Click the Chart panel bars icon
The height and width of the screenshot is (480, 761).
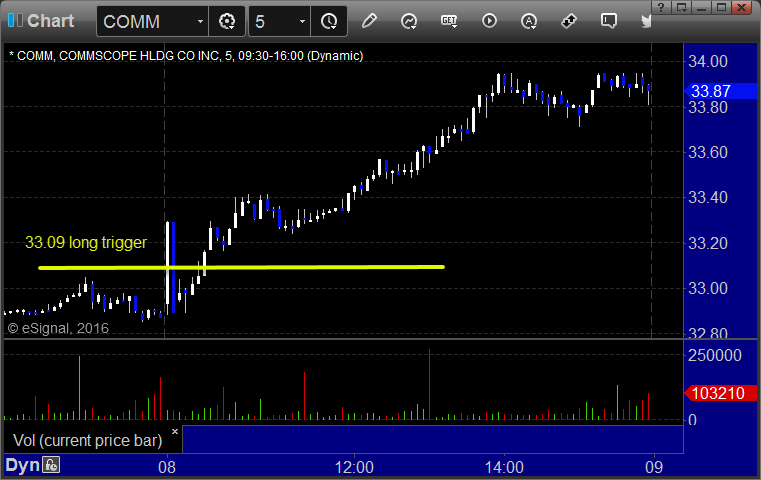pyautogui.click(x=15, y=20)
